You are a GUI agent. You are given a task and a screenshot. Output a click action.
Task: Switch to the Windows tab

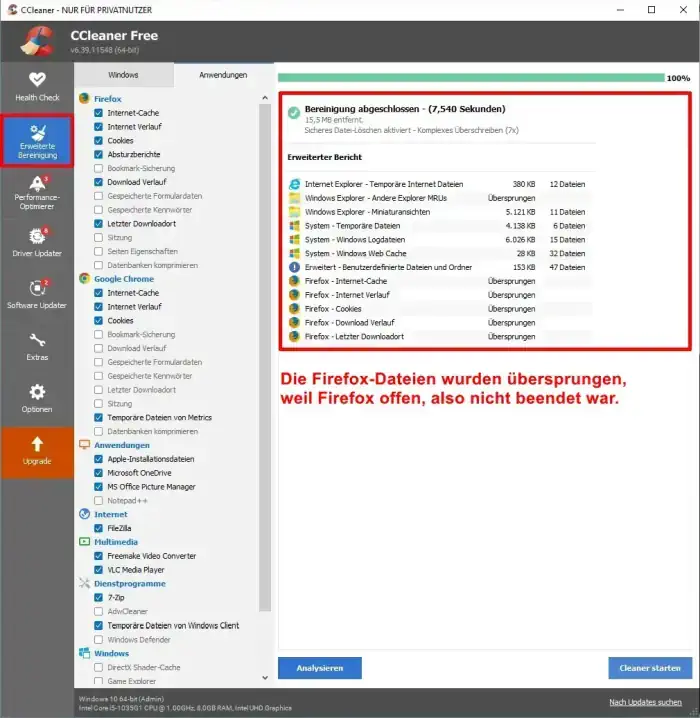tap(123, 75)
